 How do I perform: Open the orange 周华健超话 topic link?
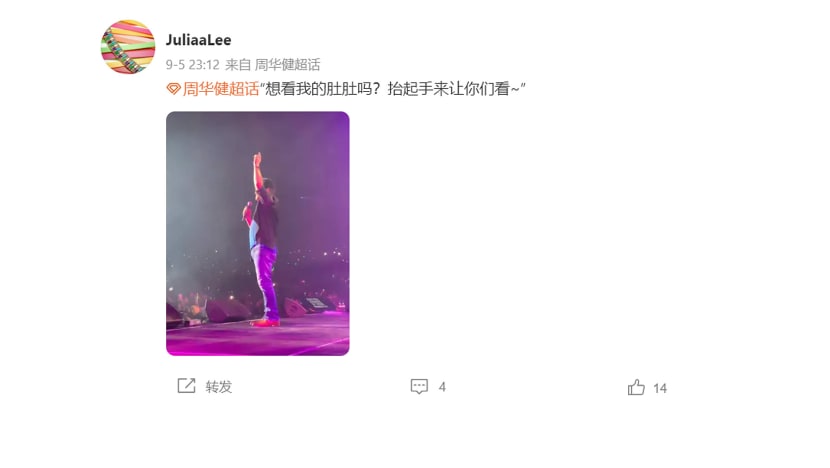coord(221,88)
